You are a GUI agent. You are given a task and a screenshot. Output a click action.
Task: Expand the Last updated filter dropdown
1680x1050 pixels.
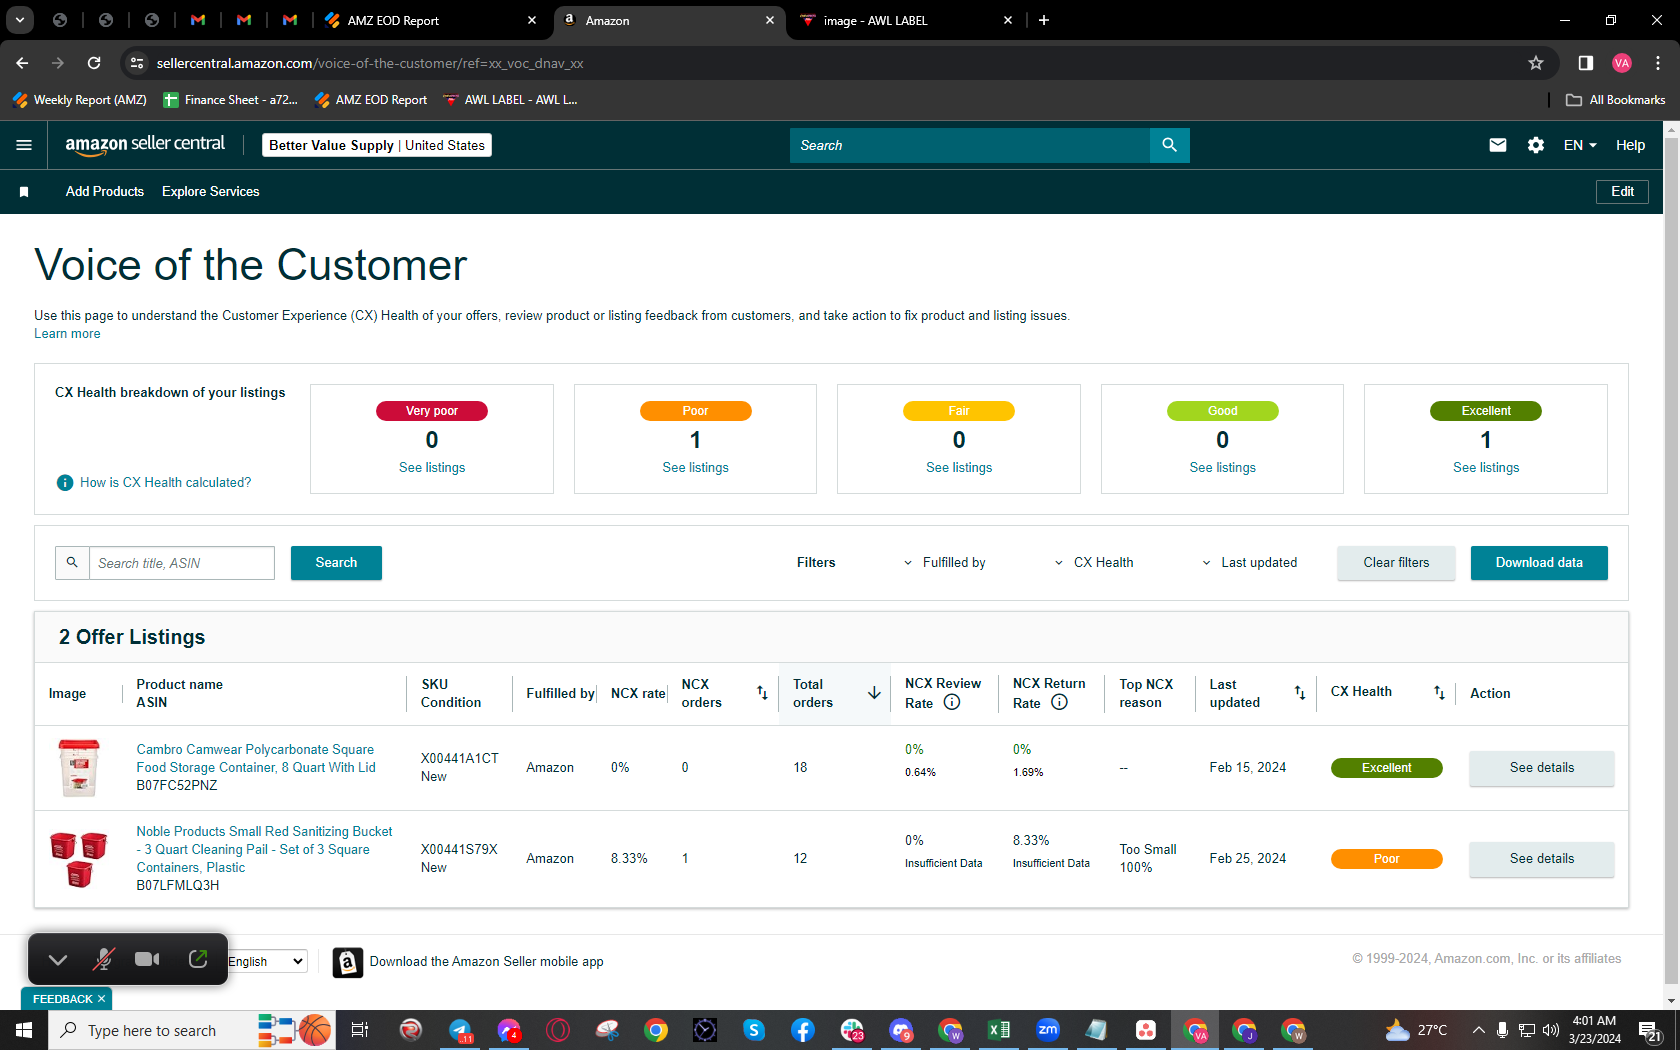pos(1250,563)
